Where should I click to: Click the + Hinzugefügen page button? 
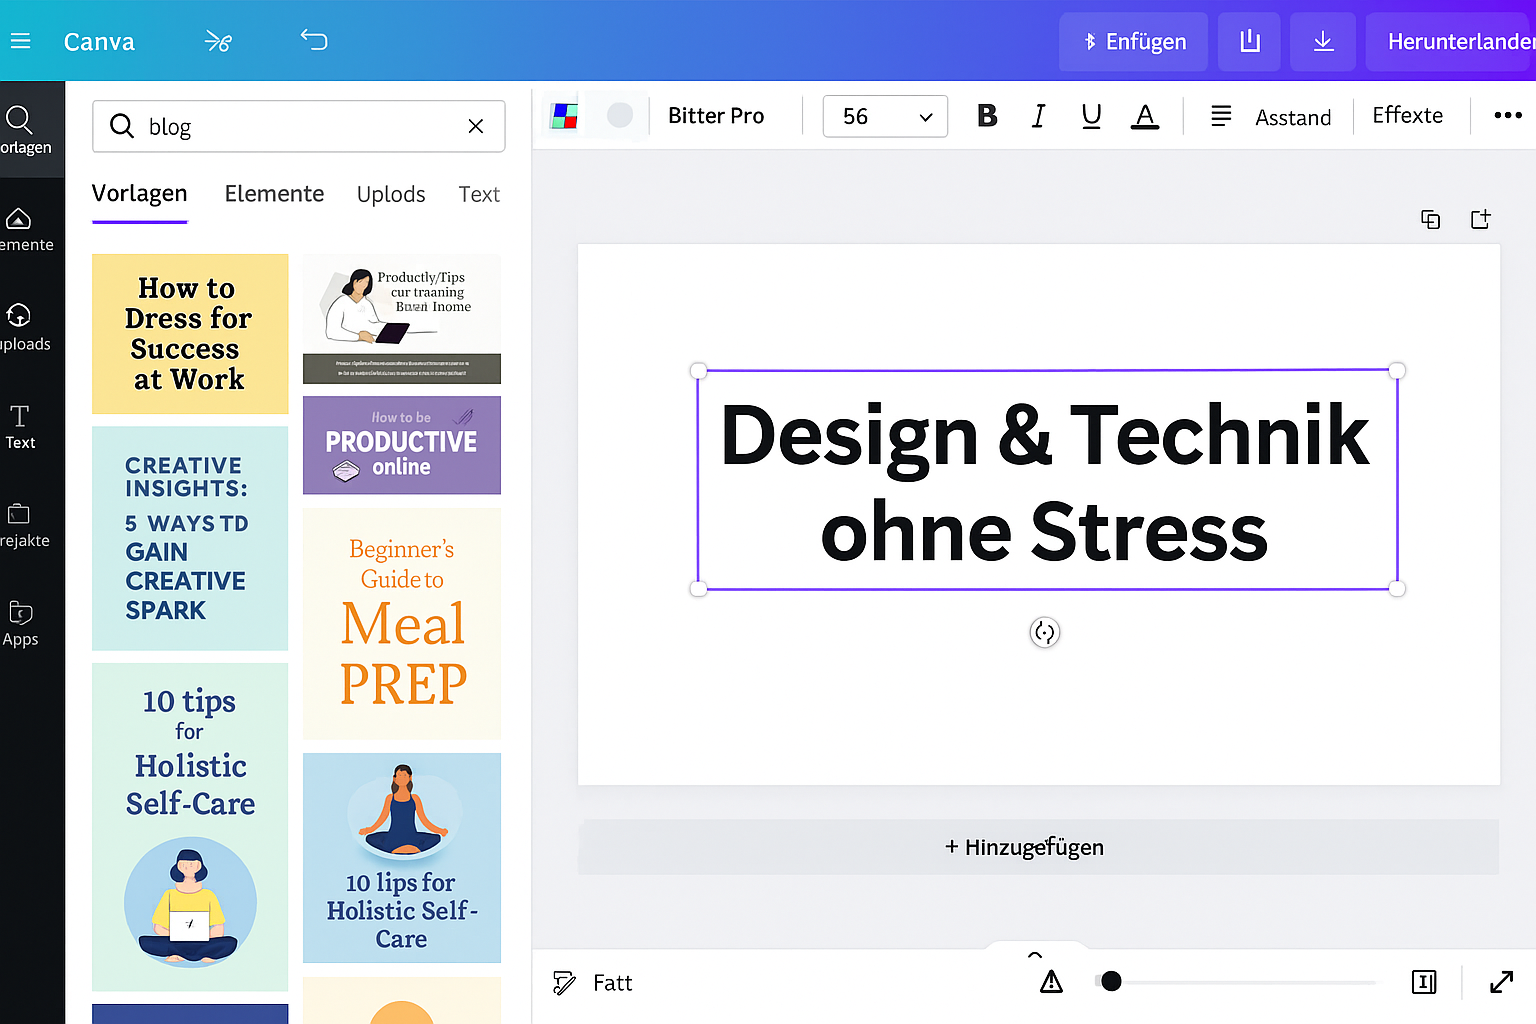click(x=1038, y=847)
